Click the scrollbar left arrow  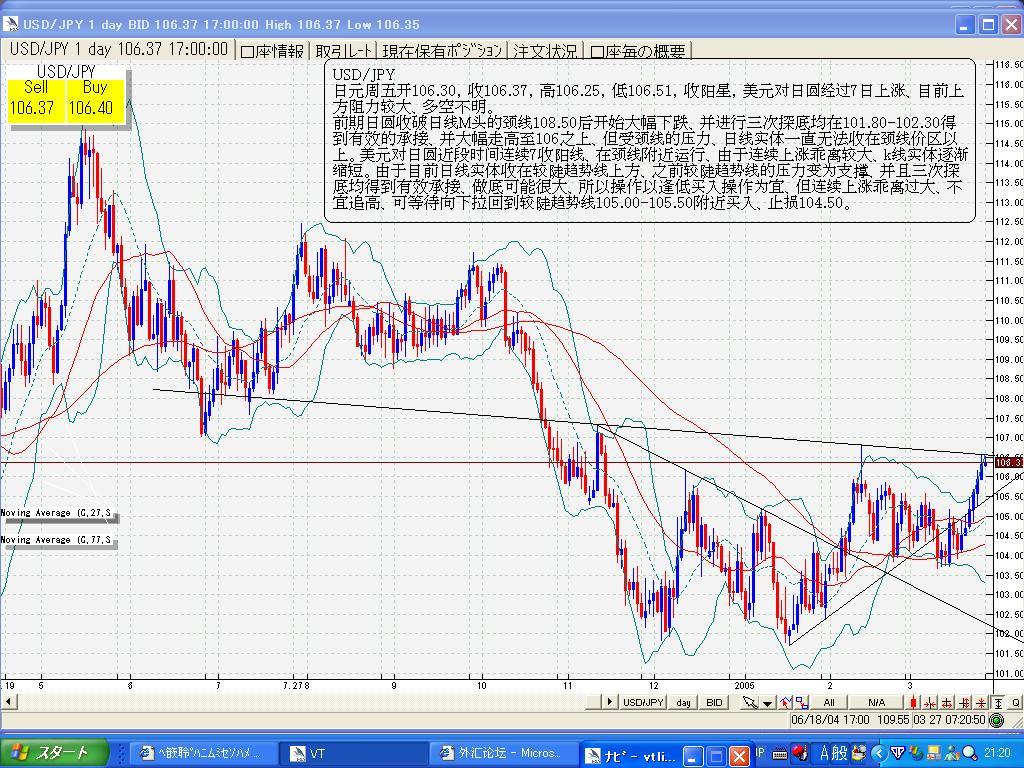pyautogui.click(x=8, y=702)
